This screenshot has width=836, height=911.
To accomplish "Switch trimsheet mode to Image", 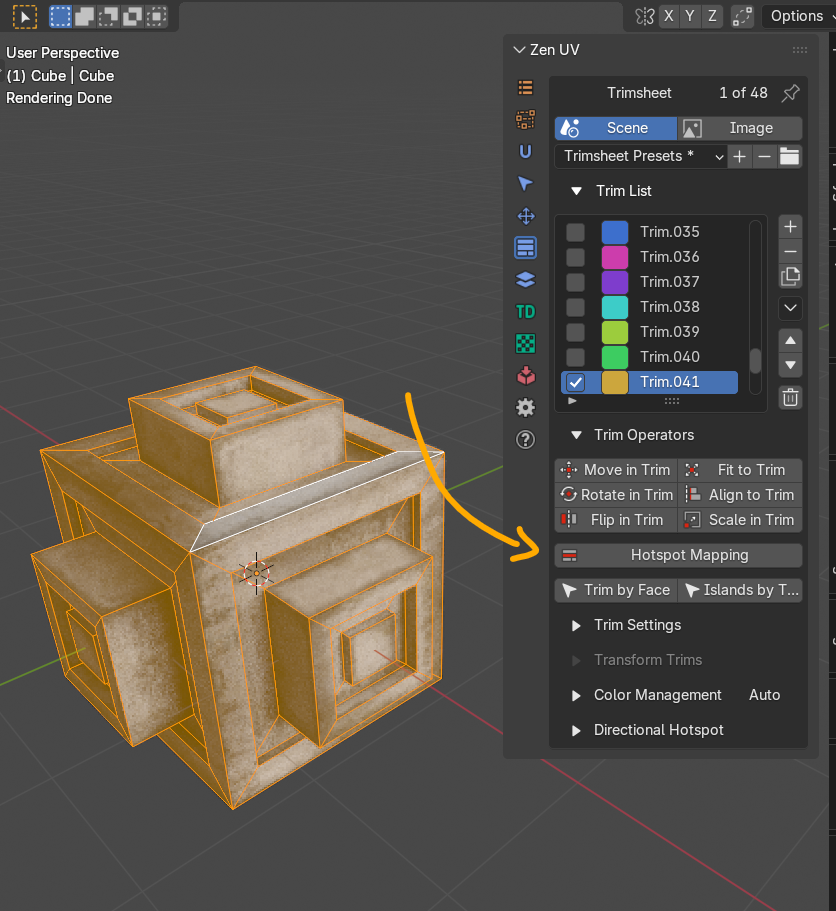I will [740, 128].
